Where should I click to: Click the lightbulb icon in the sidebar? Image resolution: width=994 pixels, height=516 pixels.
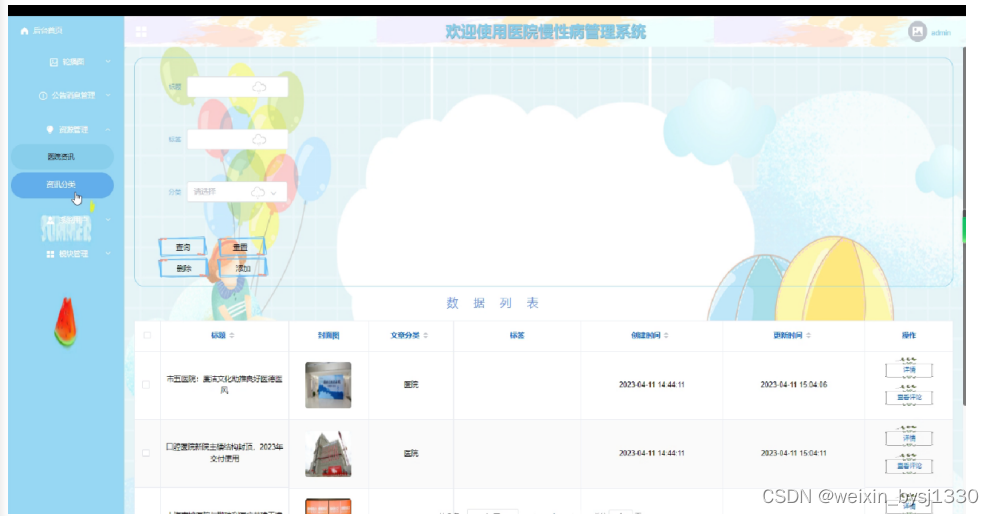click(50, 129)
